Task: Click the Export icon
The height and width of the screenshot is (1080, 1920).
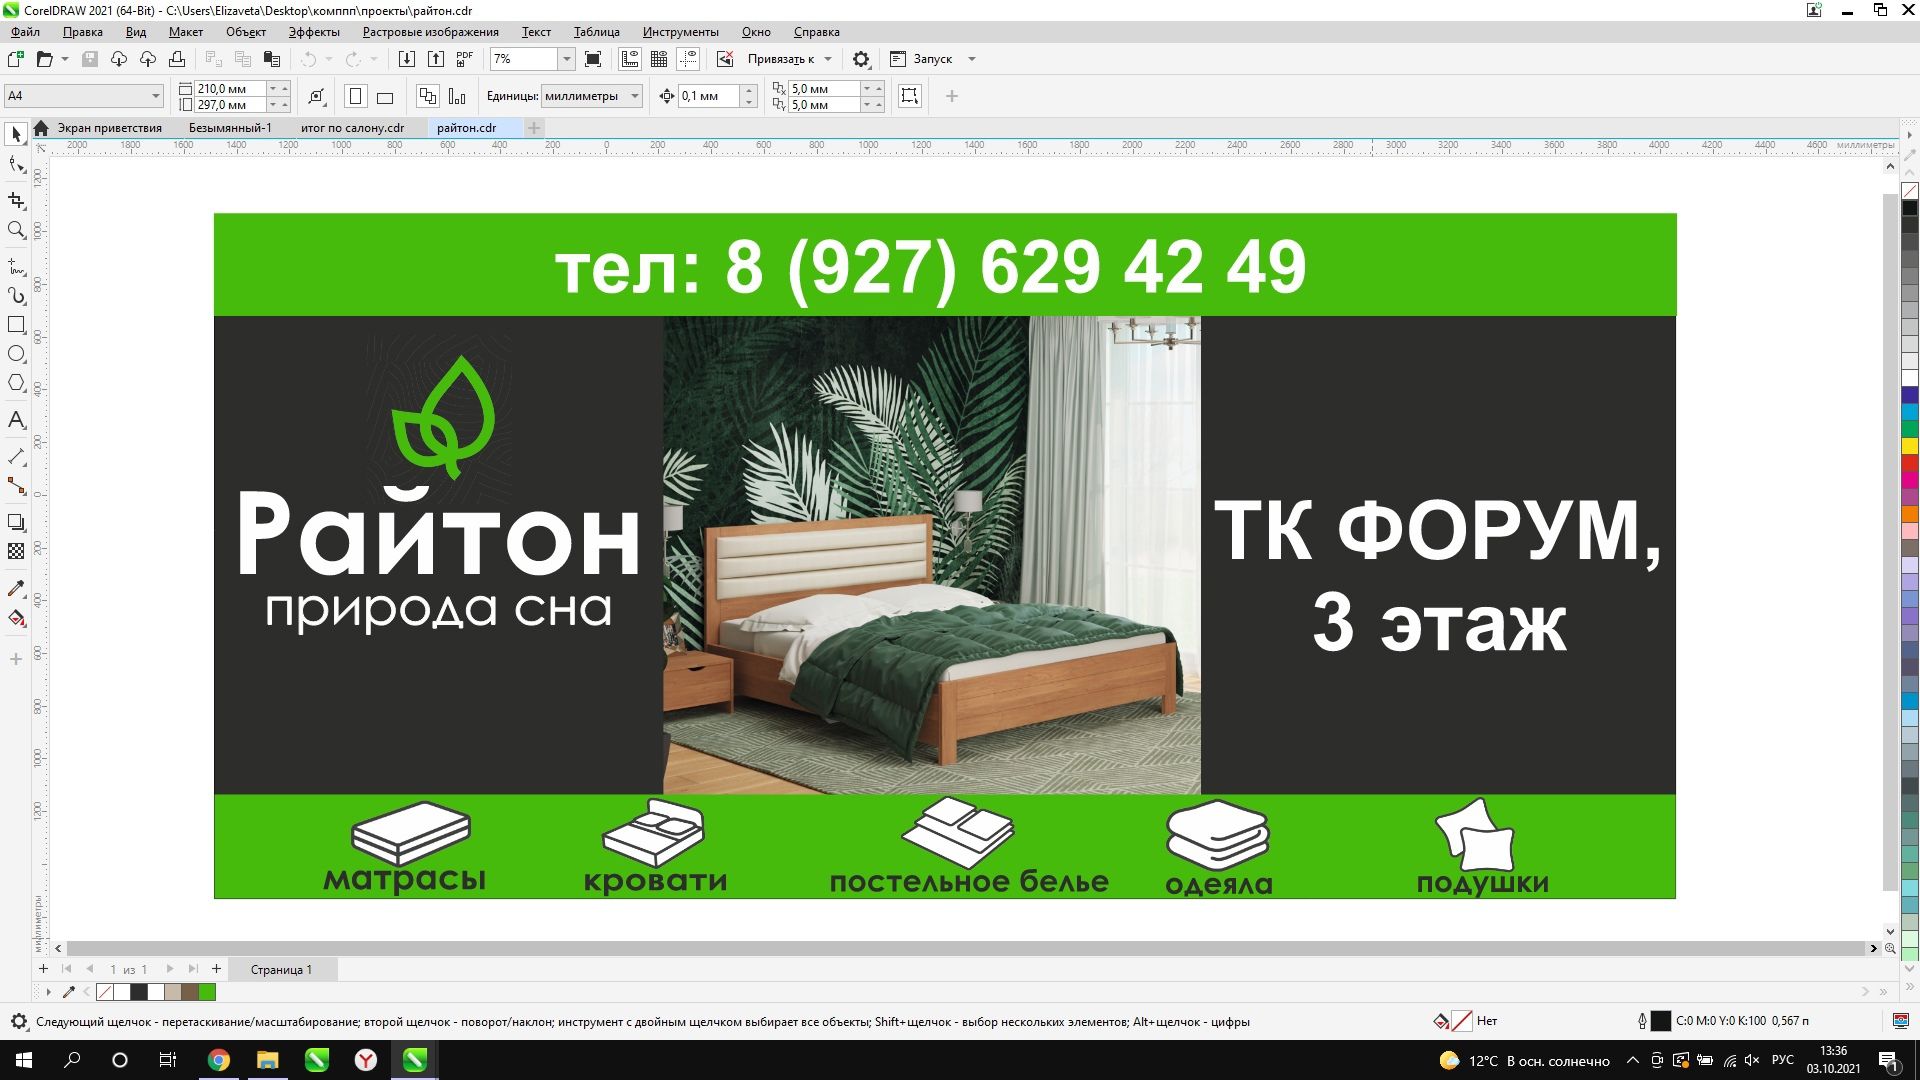Action: coord(436,59)
